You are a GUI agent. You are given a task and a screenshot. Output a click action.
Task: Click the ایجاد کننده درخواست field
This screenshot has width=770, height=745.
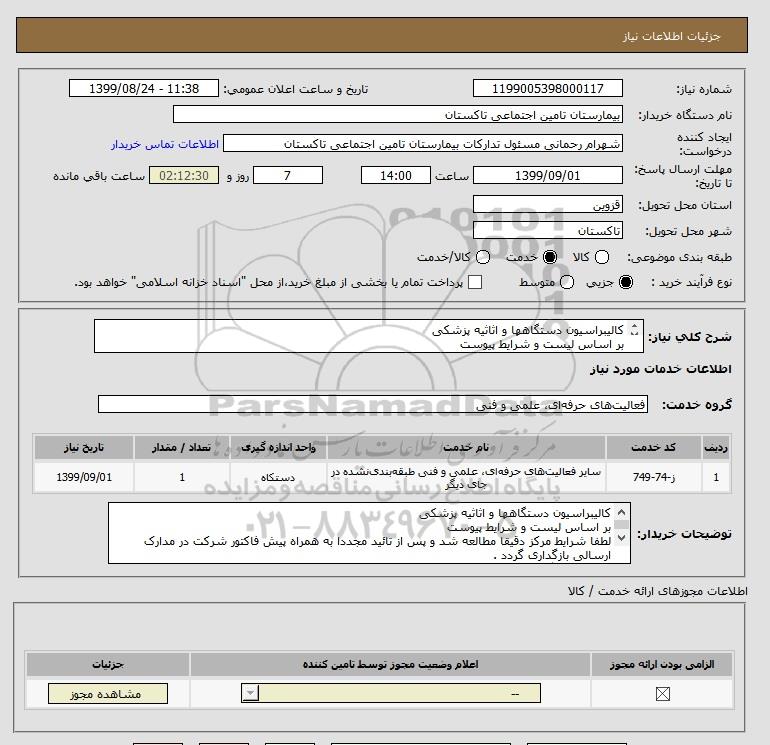(423, 143)
